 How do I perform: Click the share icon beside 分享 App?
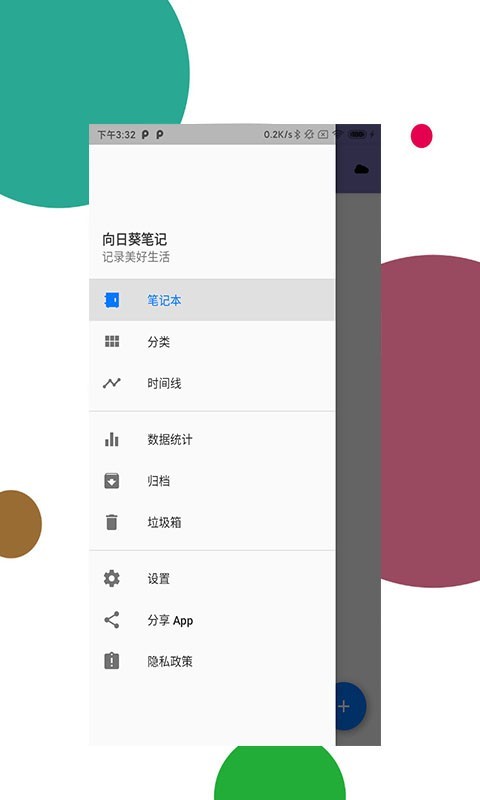coord(112,620)
